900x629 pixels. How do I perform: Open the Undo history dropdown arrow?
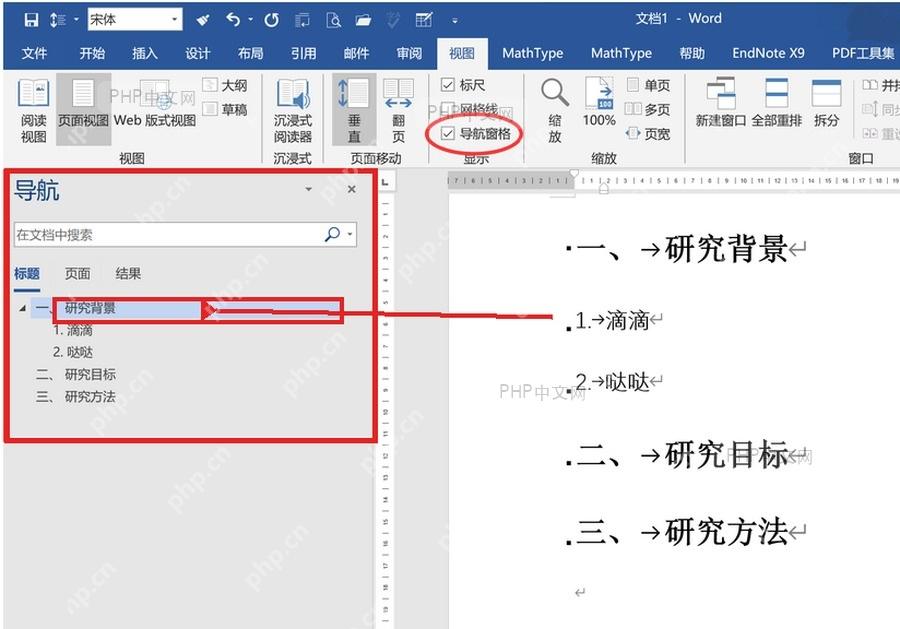(251, 20)
